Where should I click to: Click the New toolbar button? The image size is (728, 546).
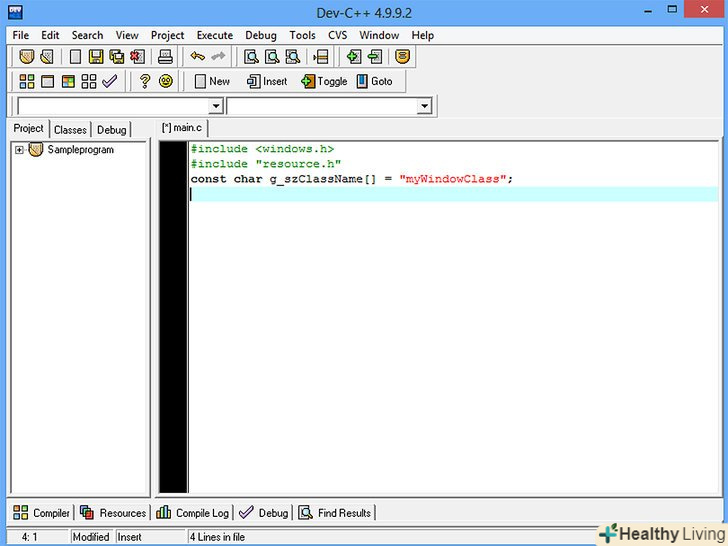(211, 81)
